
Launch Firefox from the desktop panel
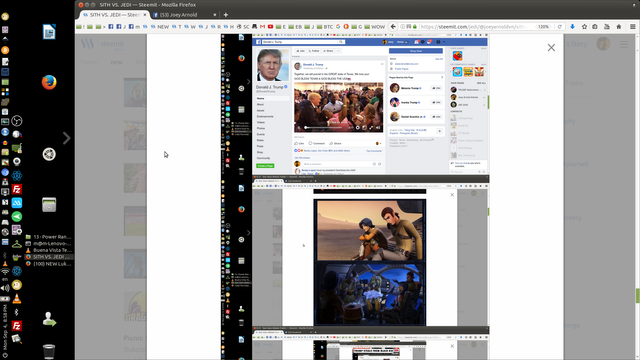pos(49,82)
